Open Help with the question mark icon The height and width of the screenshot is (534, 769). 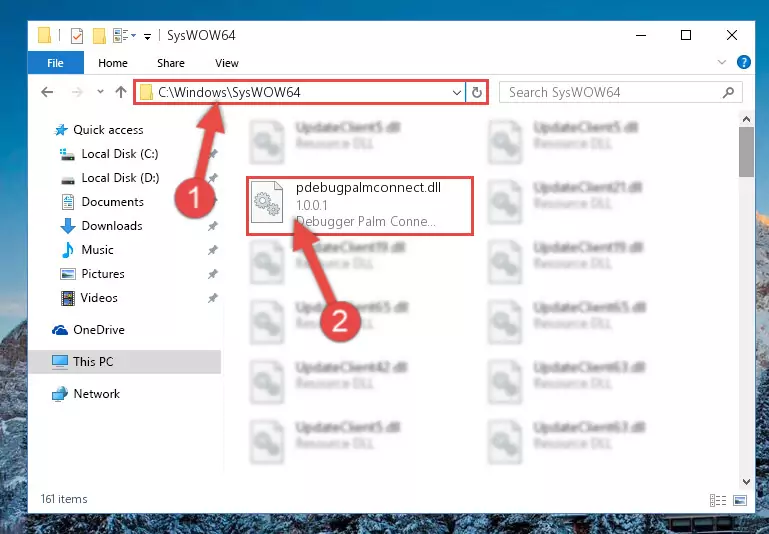point(743,62)
